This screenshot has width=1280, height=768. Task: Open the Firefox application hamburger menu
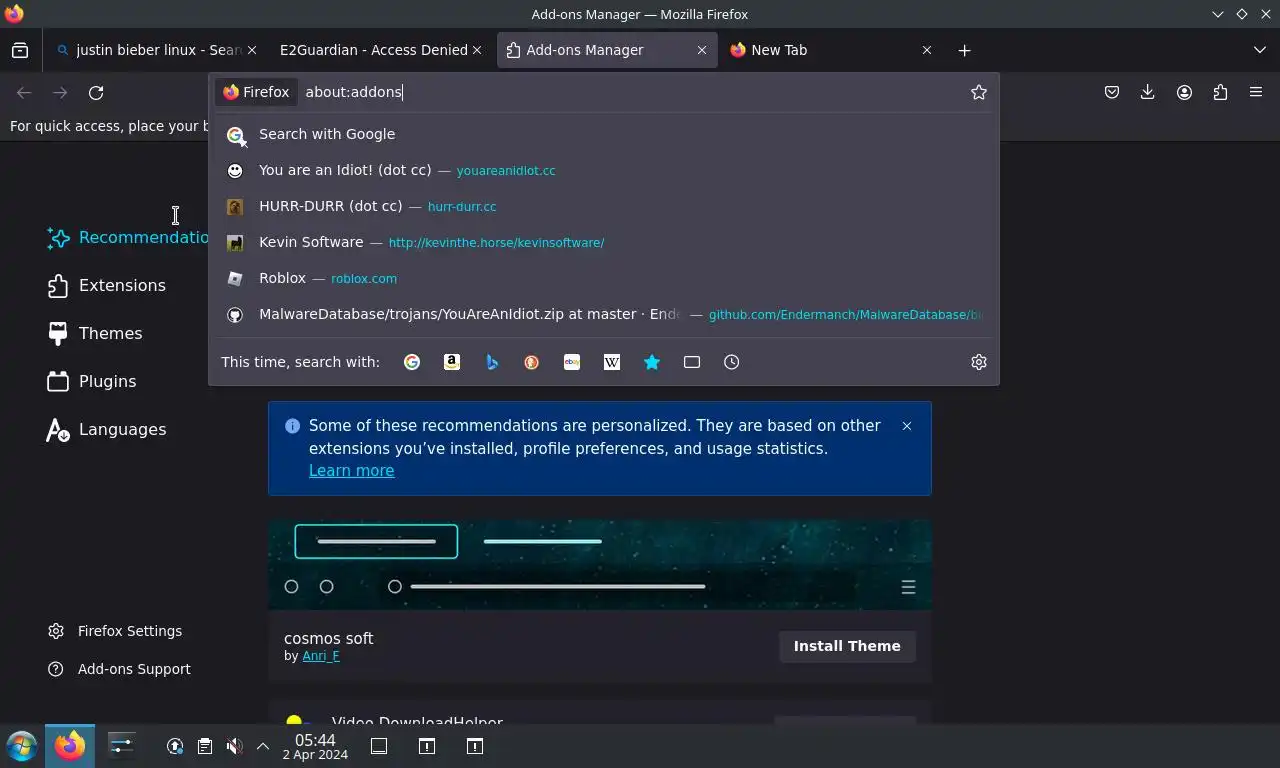[1256, 92]
